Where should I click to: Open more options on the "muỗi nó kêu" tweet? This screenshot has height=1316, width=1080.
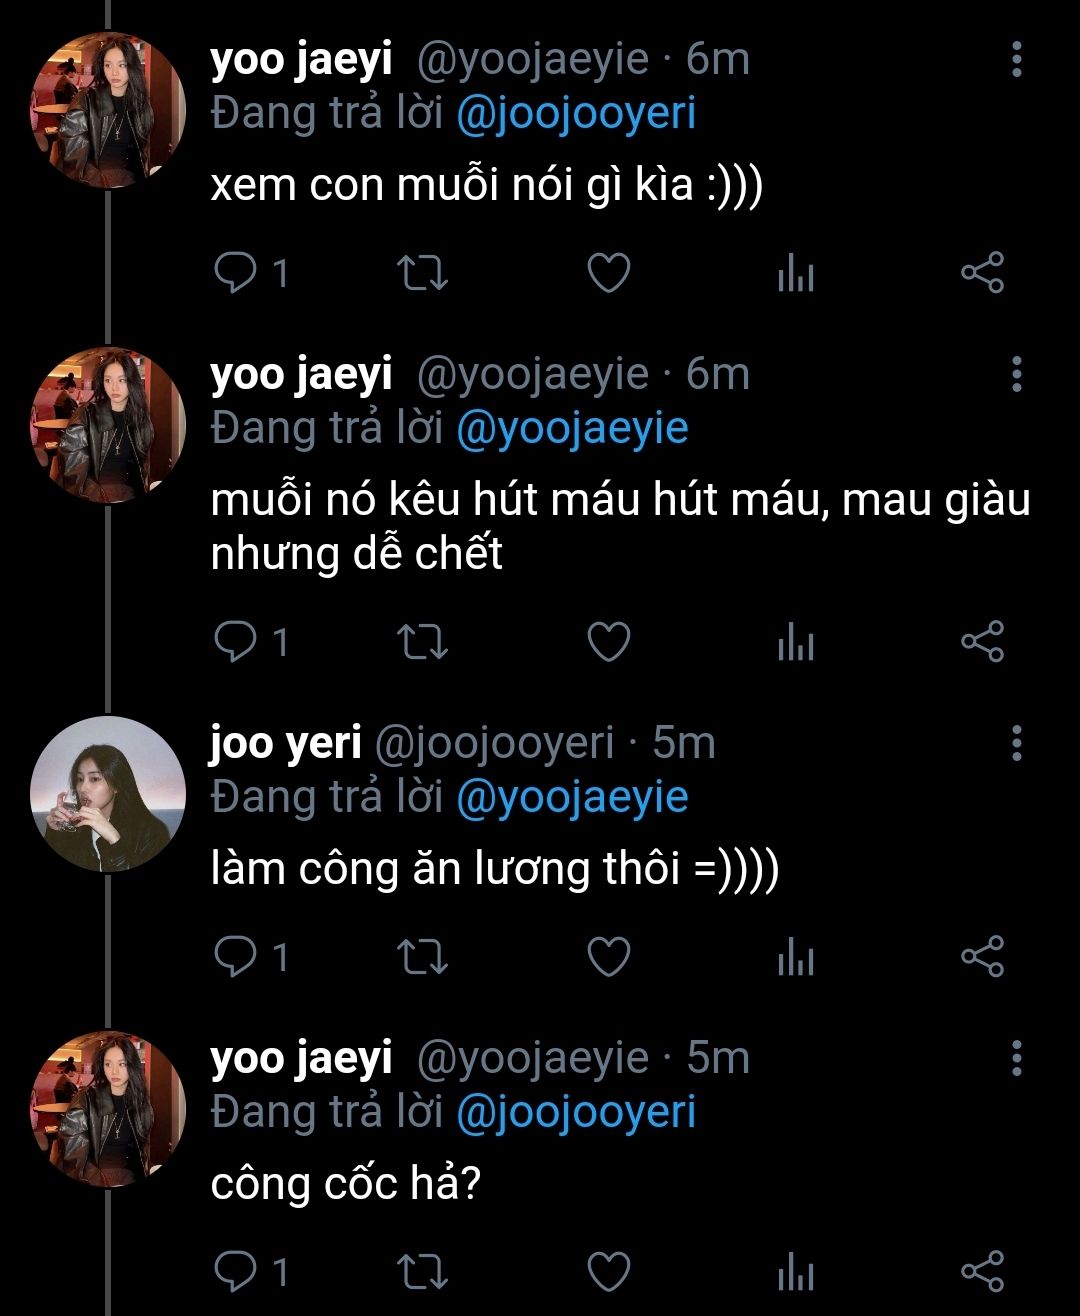point(1016,374)
